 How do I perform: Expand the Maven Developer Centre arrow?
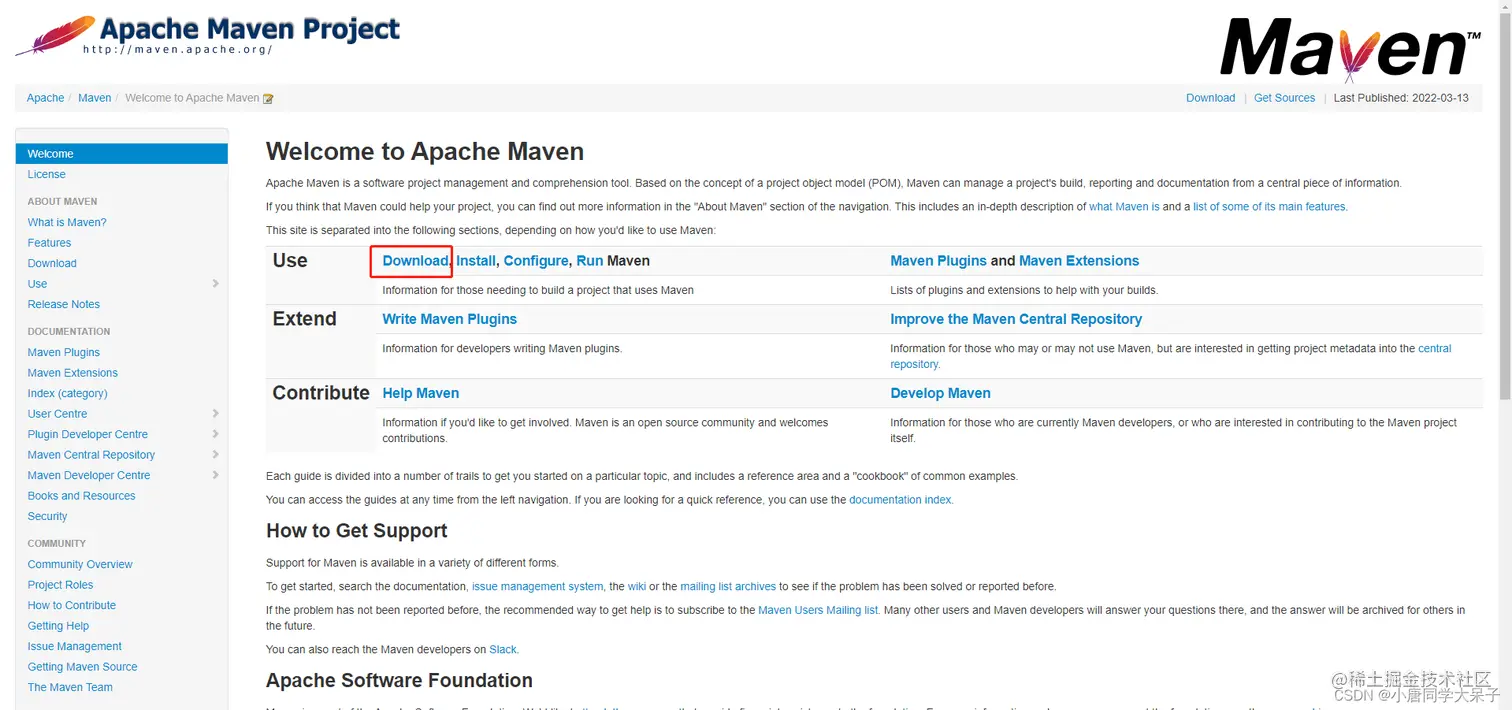coord(216,475)
